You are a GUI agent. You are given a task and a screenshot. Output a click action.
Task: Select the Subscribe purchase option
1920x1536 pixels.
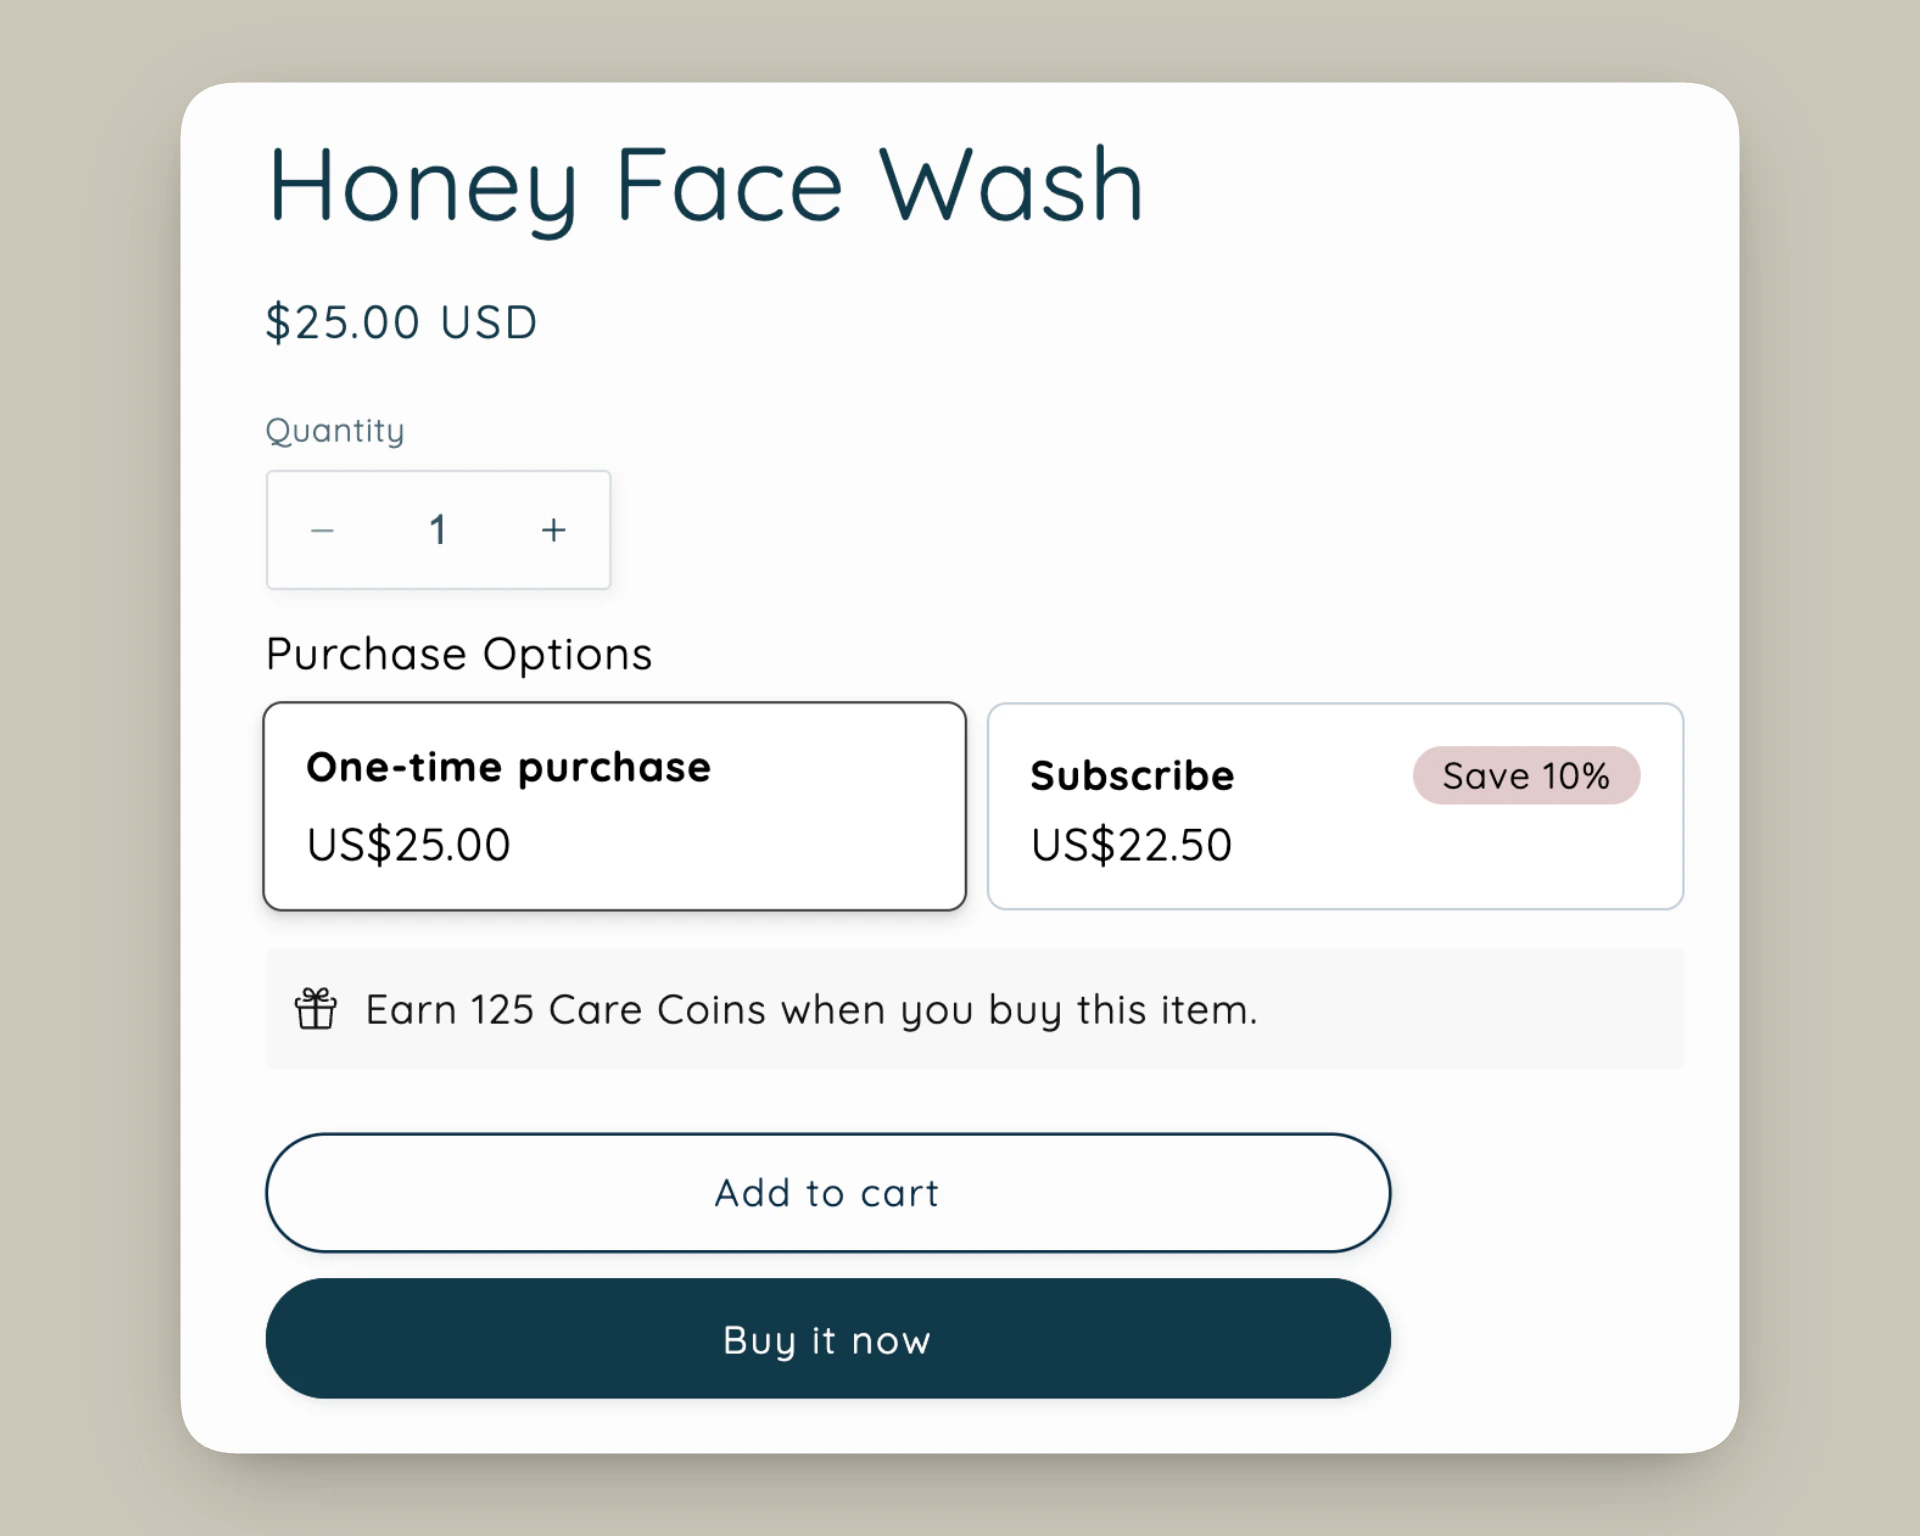tap(1334, 805)
